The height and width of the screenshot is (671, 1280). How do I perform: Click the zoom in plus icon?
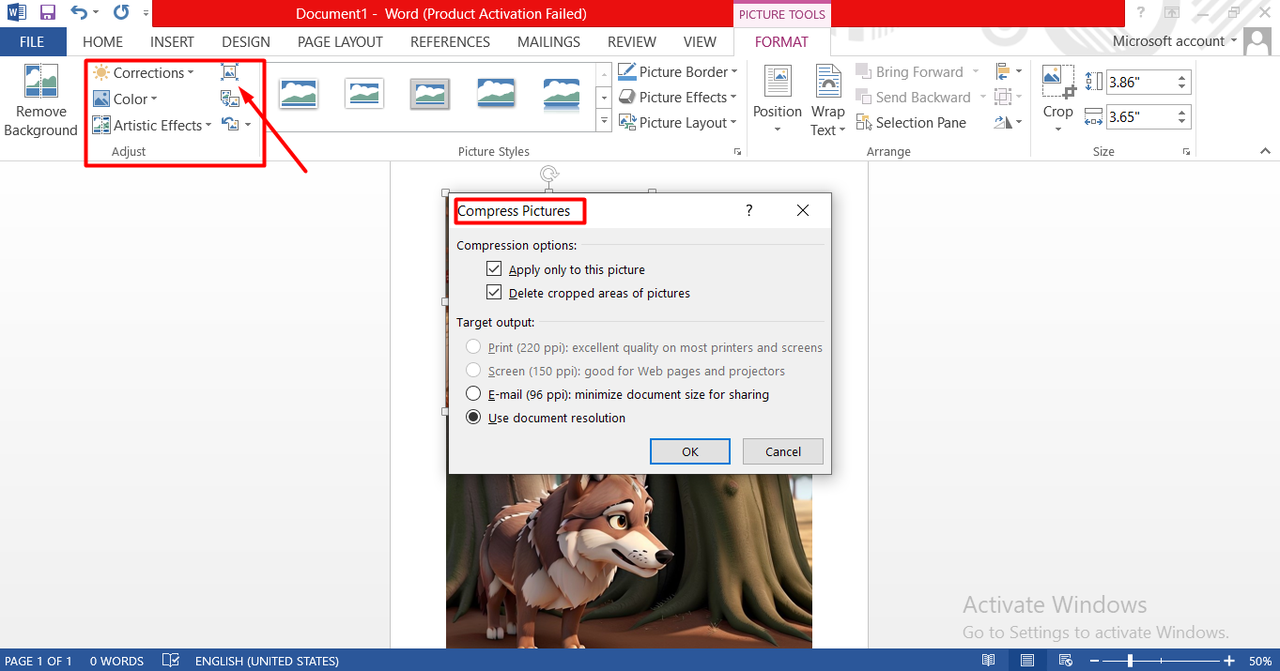[x=1230, y=661]
